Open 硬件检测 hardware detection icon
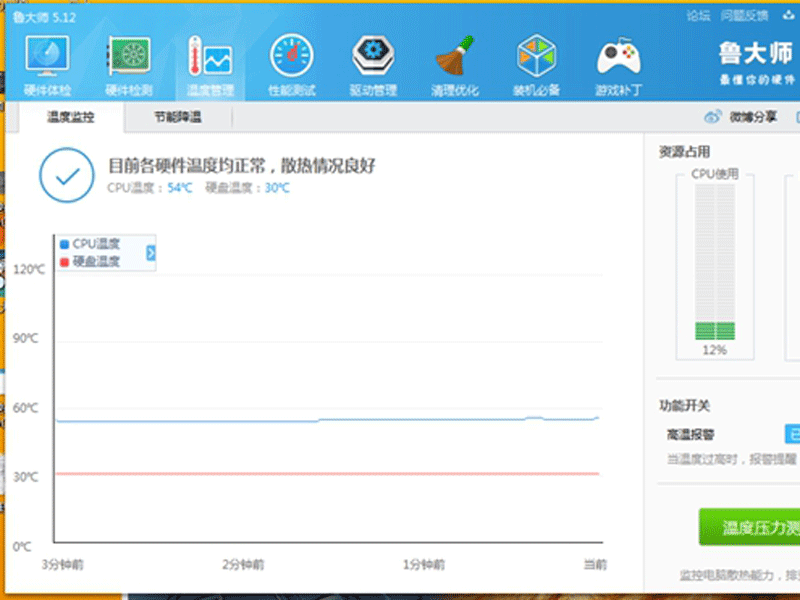Viewport: 800px width, 600px height. [128, 55]
